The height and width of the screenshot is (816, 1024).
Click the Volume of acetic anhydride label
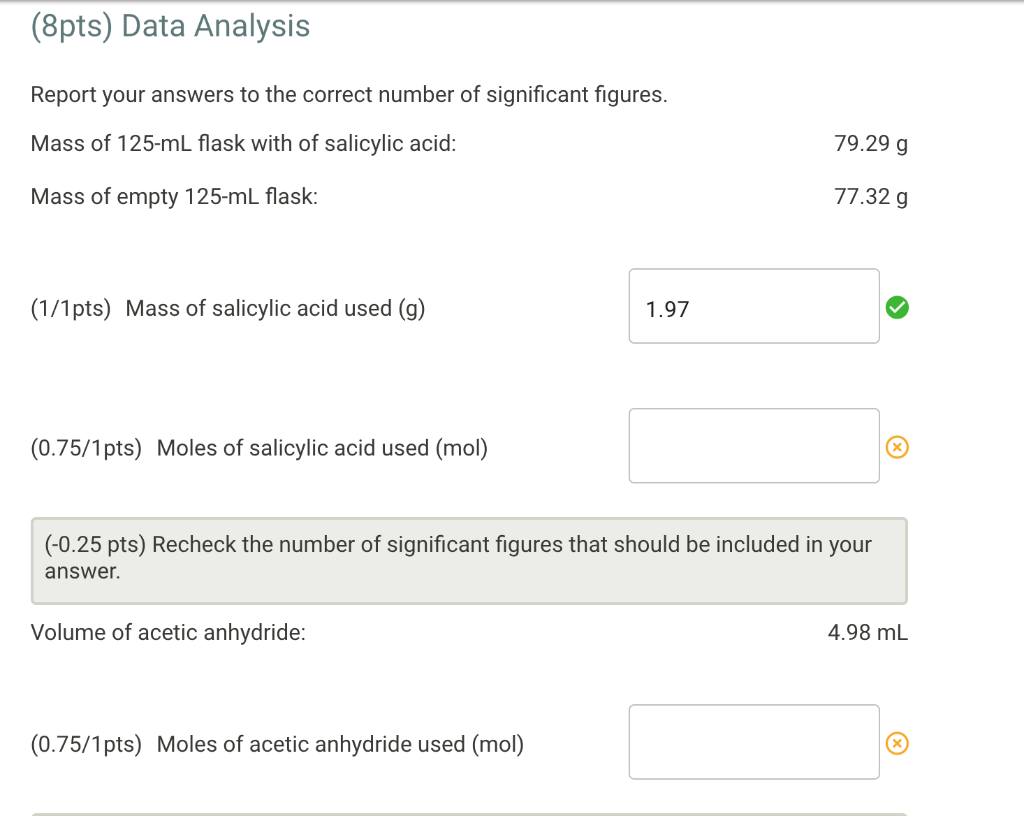[x=168, y=632]
